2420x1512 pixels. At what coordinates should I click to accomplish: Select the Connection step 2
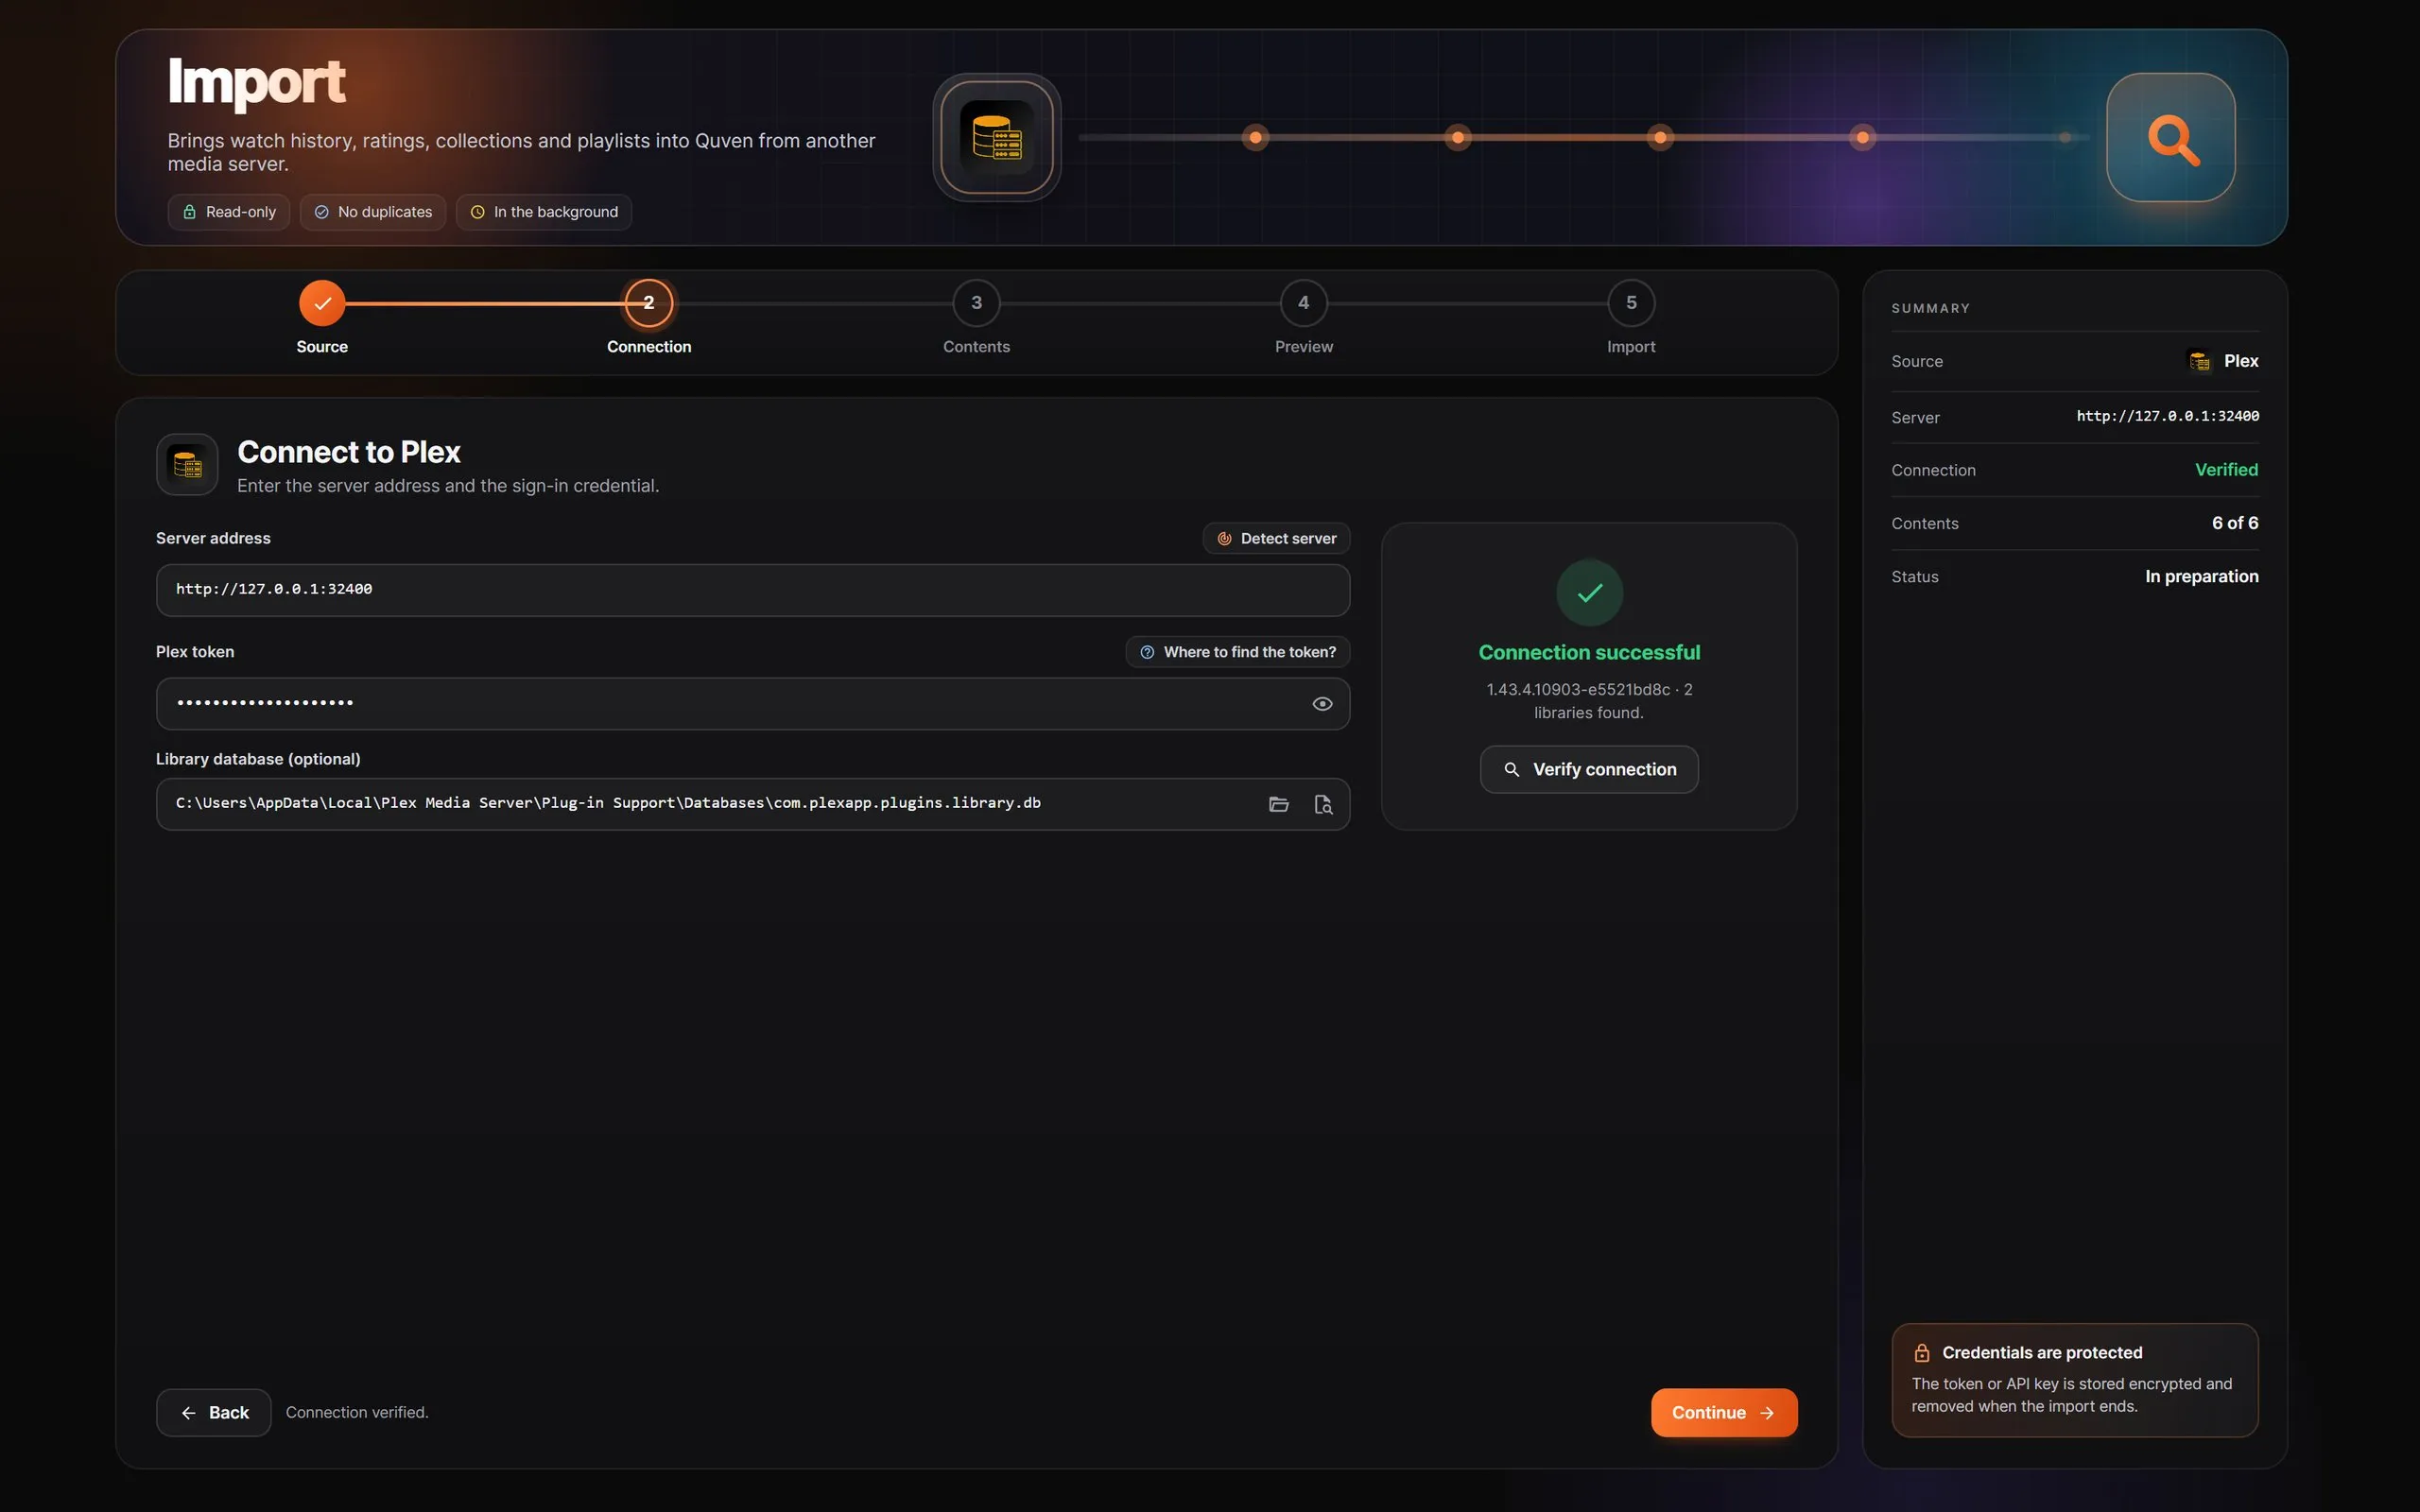pyautogui.click(x=649, y=303)
